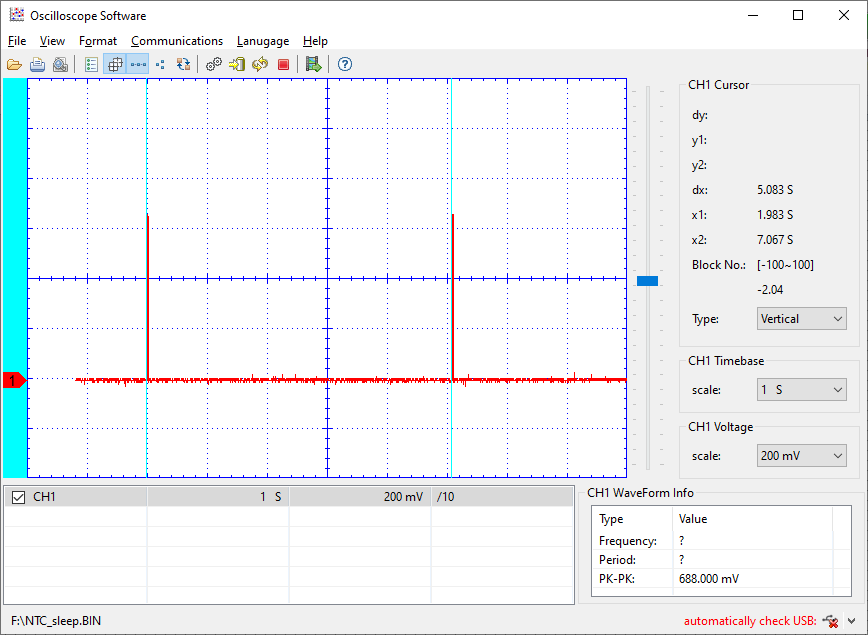Click the yellow circular refresh arrows icon
This screenshot has width=868, height=635.
click(260, 65)
